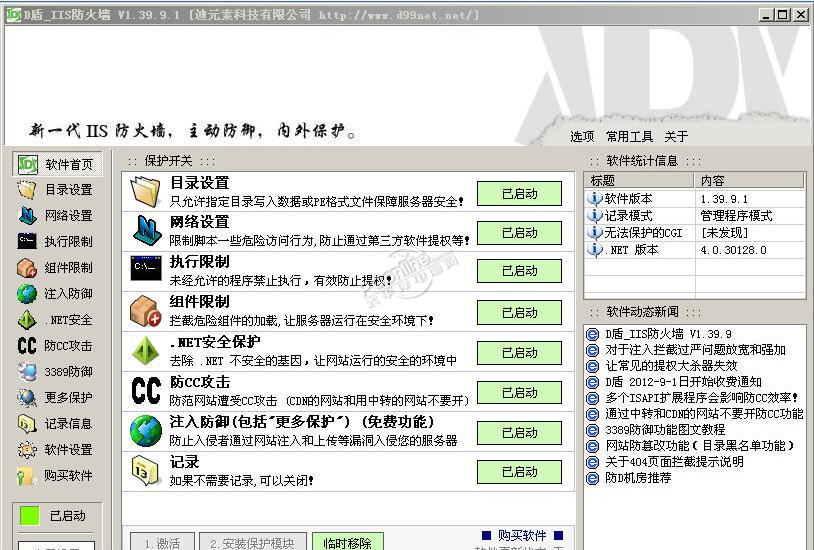Open the 防CC攻击 sidebar CC icon

coord(26,346)
